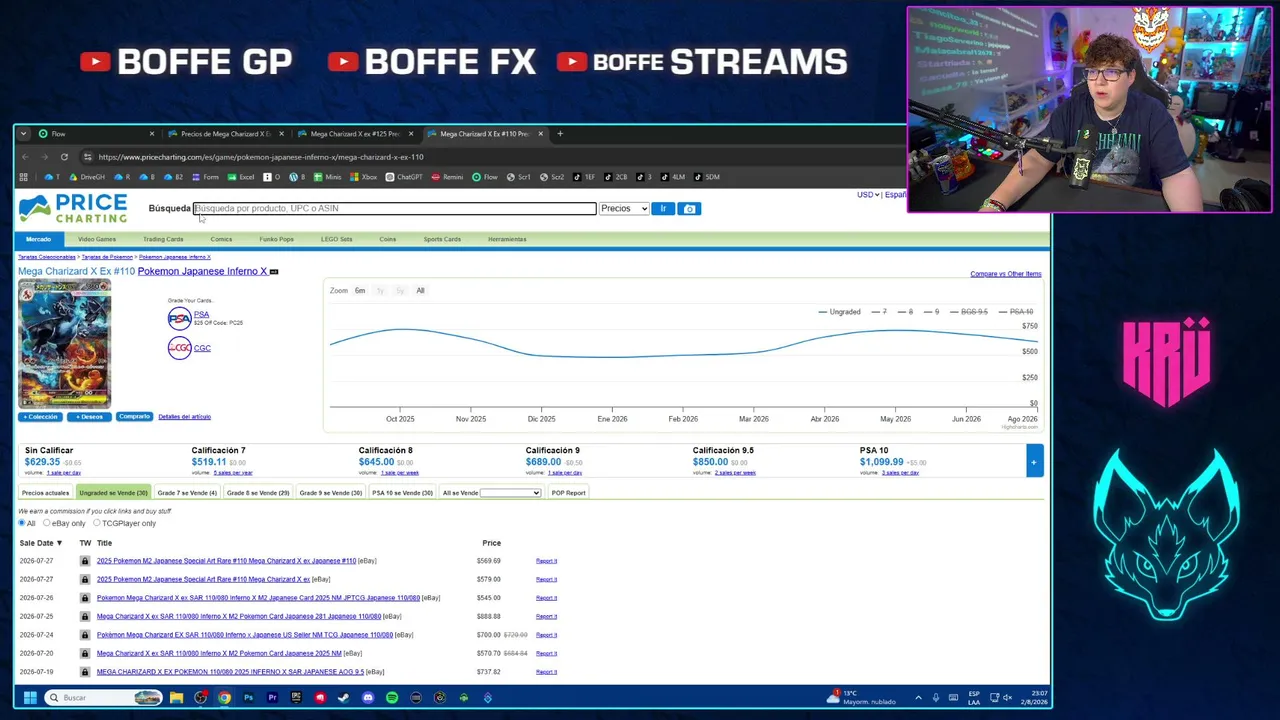Select the eBay only radio button

click(x=46, y=523)
